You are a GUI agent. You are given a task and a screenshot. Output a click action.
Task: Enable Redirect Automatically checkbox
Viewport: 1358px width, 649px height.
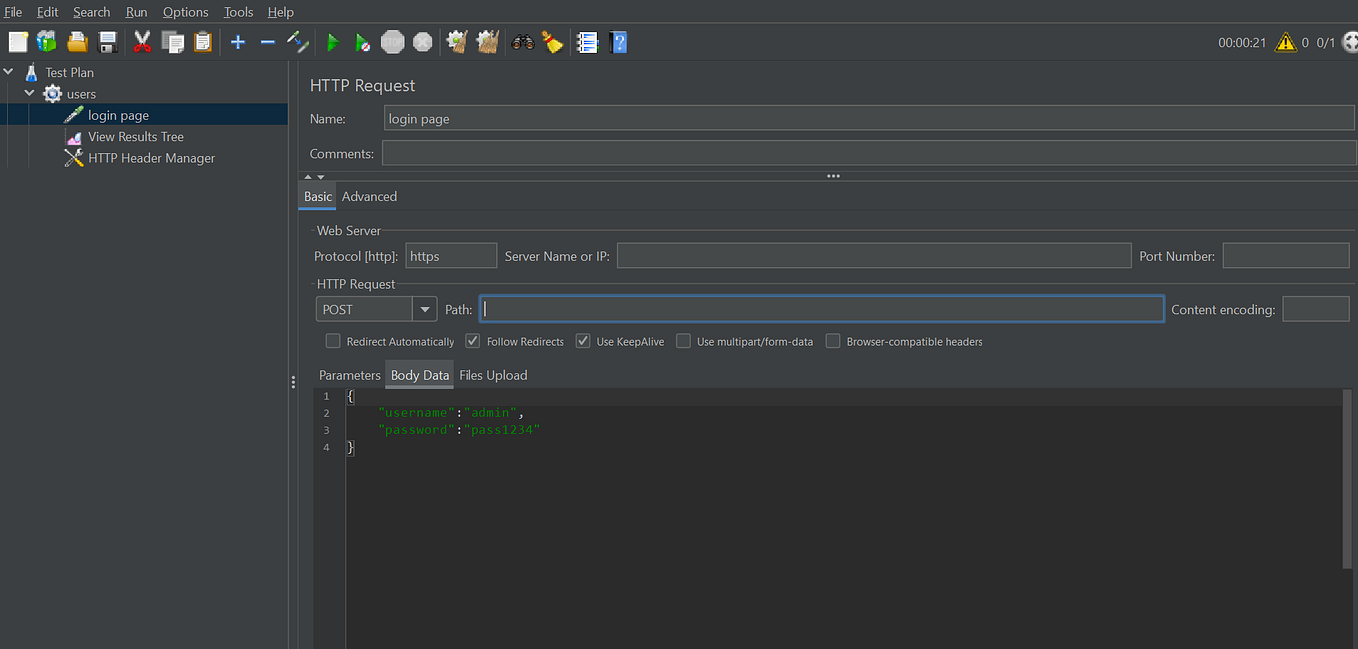(332, 341)
